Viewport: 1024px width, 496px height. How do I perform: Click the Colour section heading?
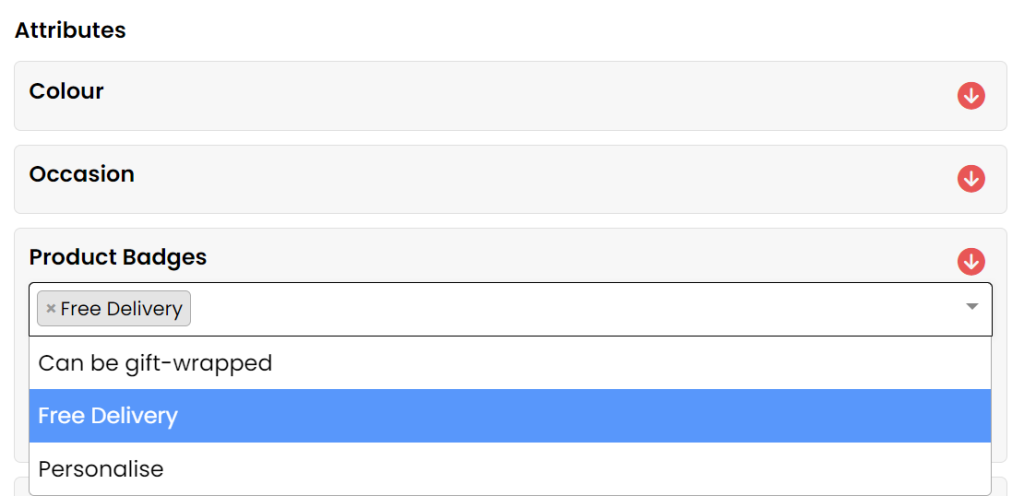pyautogui.click(x=67, y=91)
